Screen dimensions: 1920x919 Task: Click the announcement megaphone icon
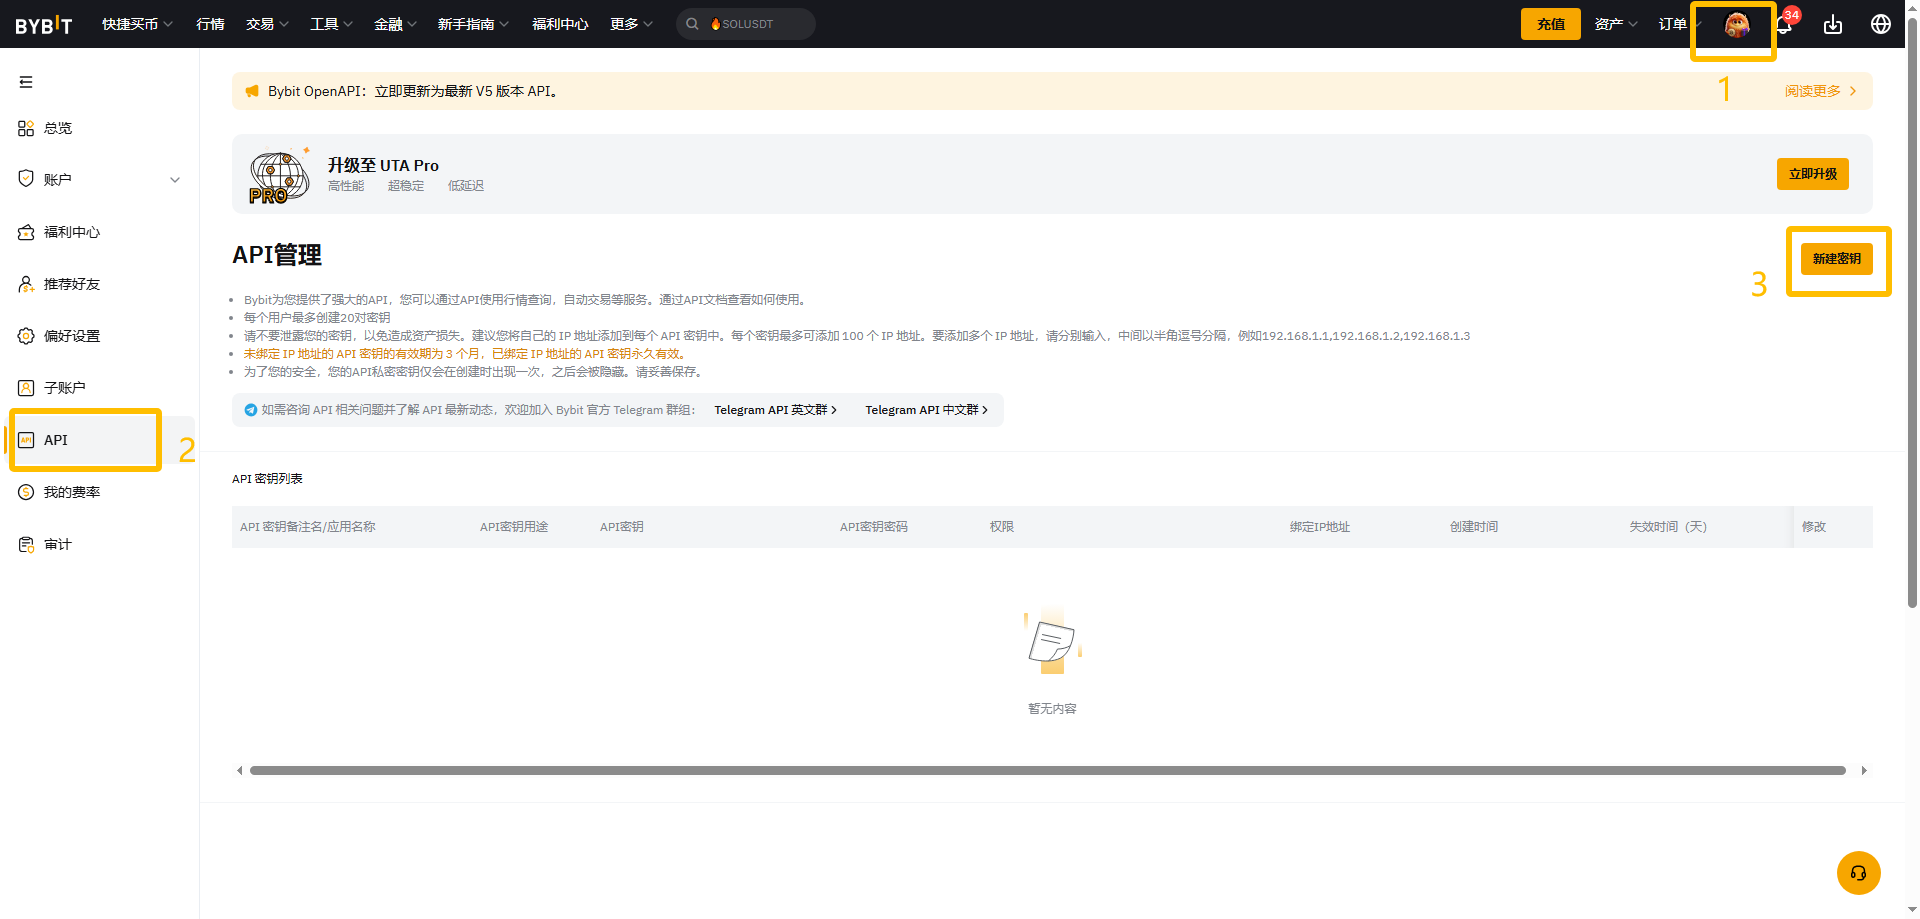[x=252, y=91]
